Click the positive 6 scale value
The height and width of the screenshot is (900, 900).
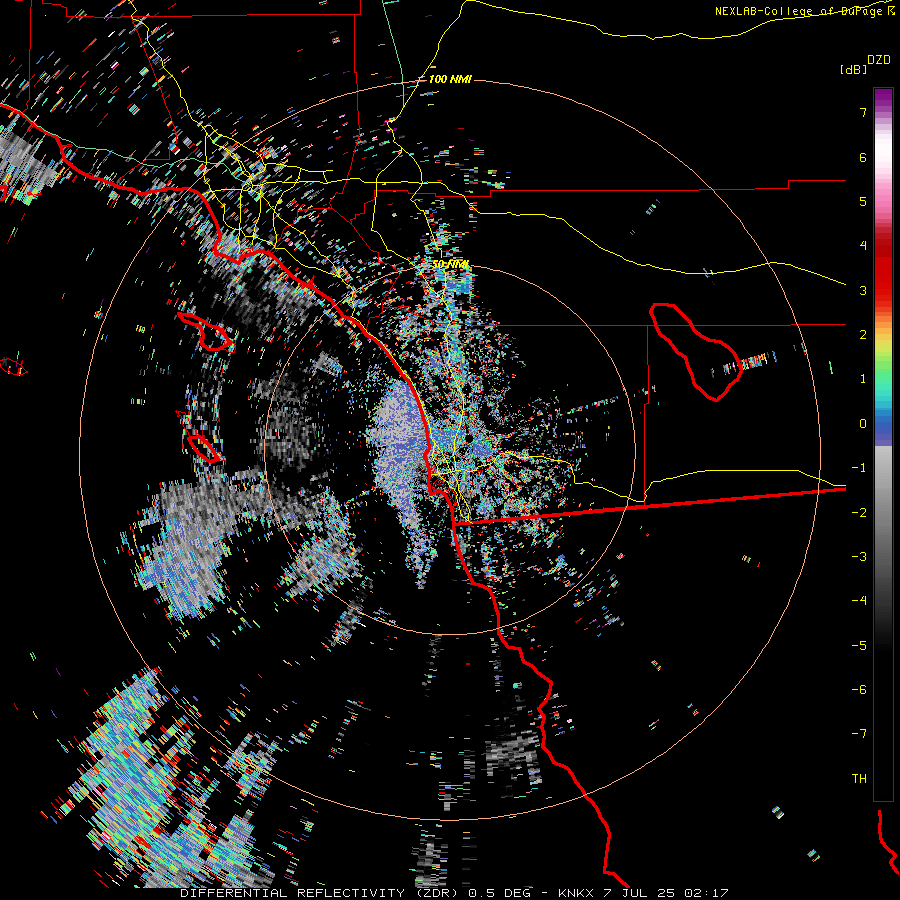click(863, 157)
